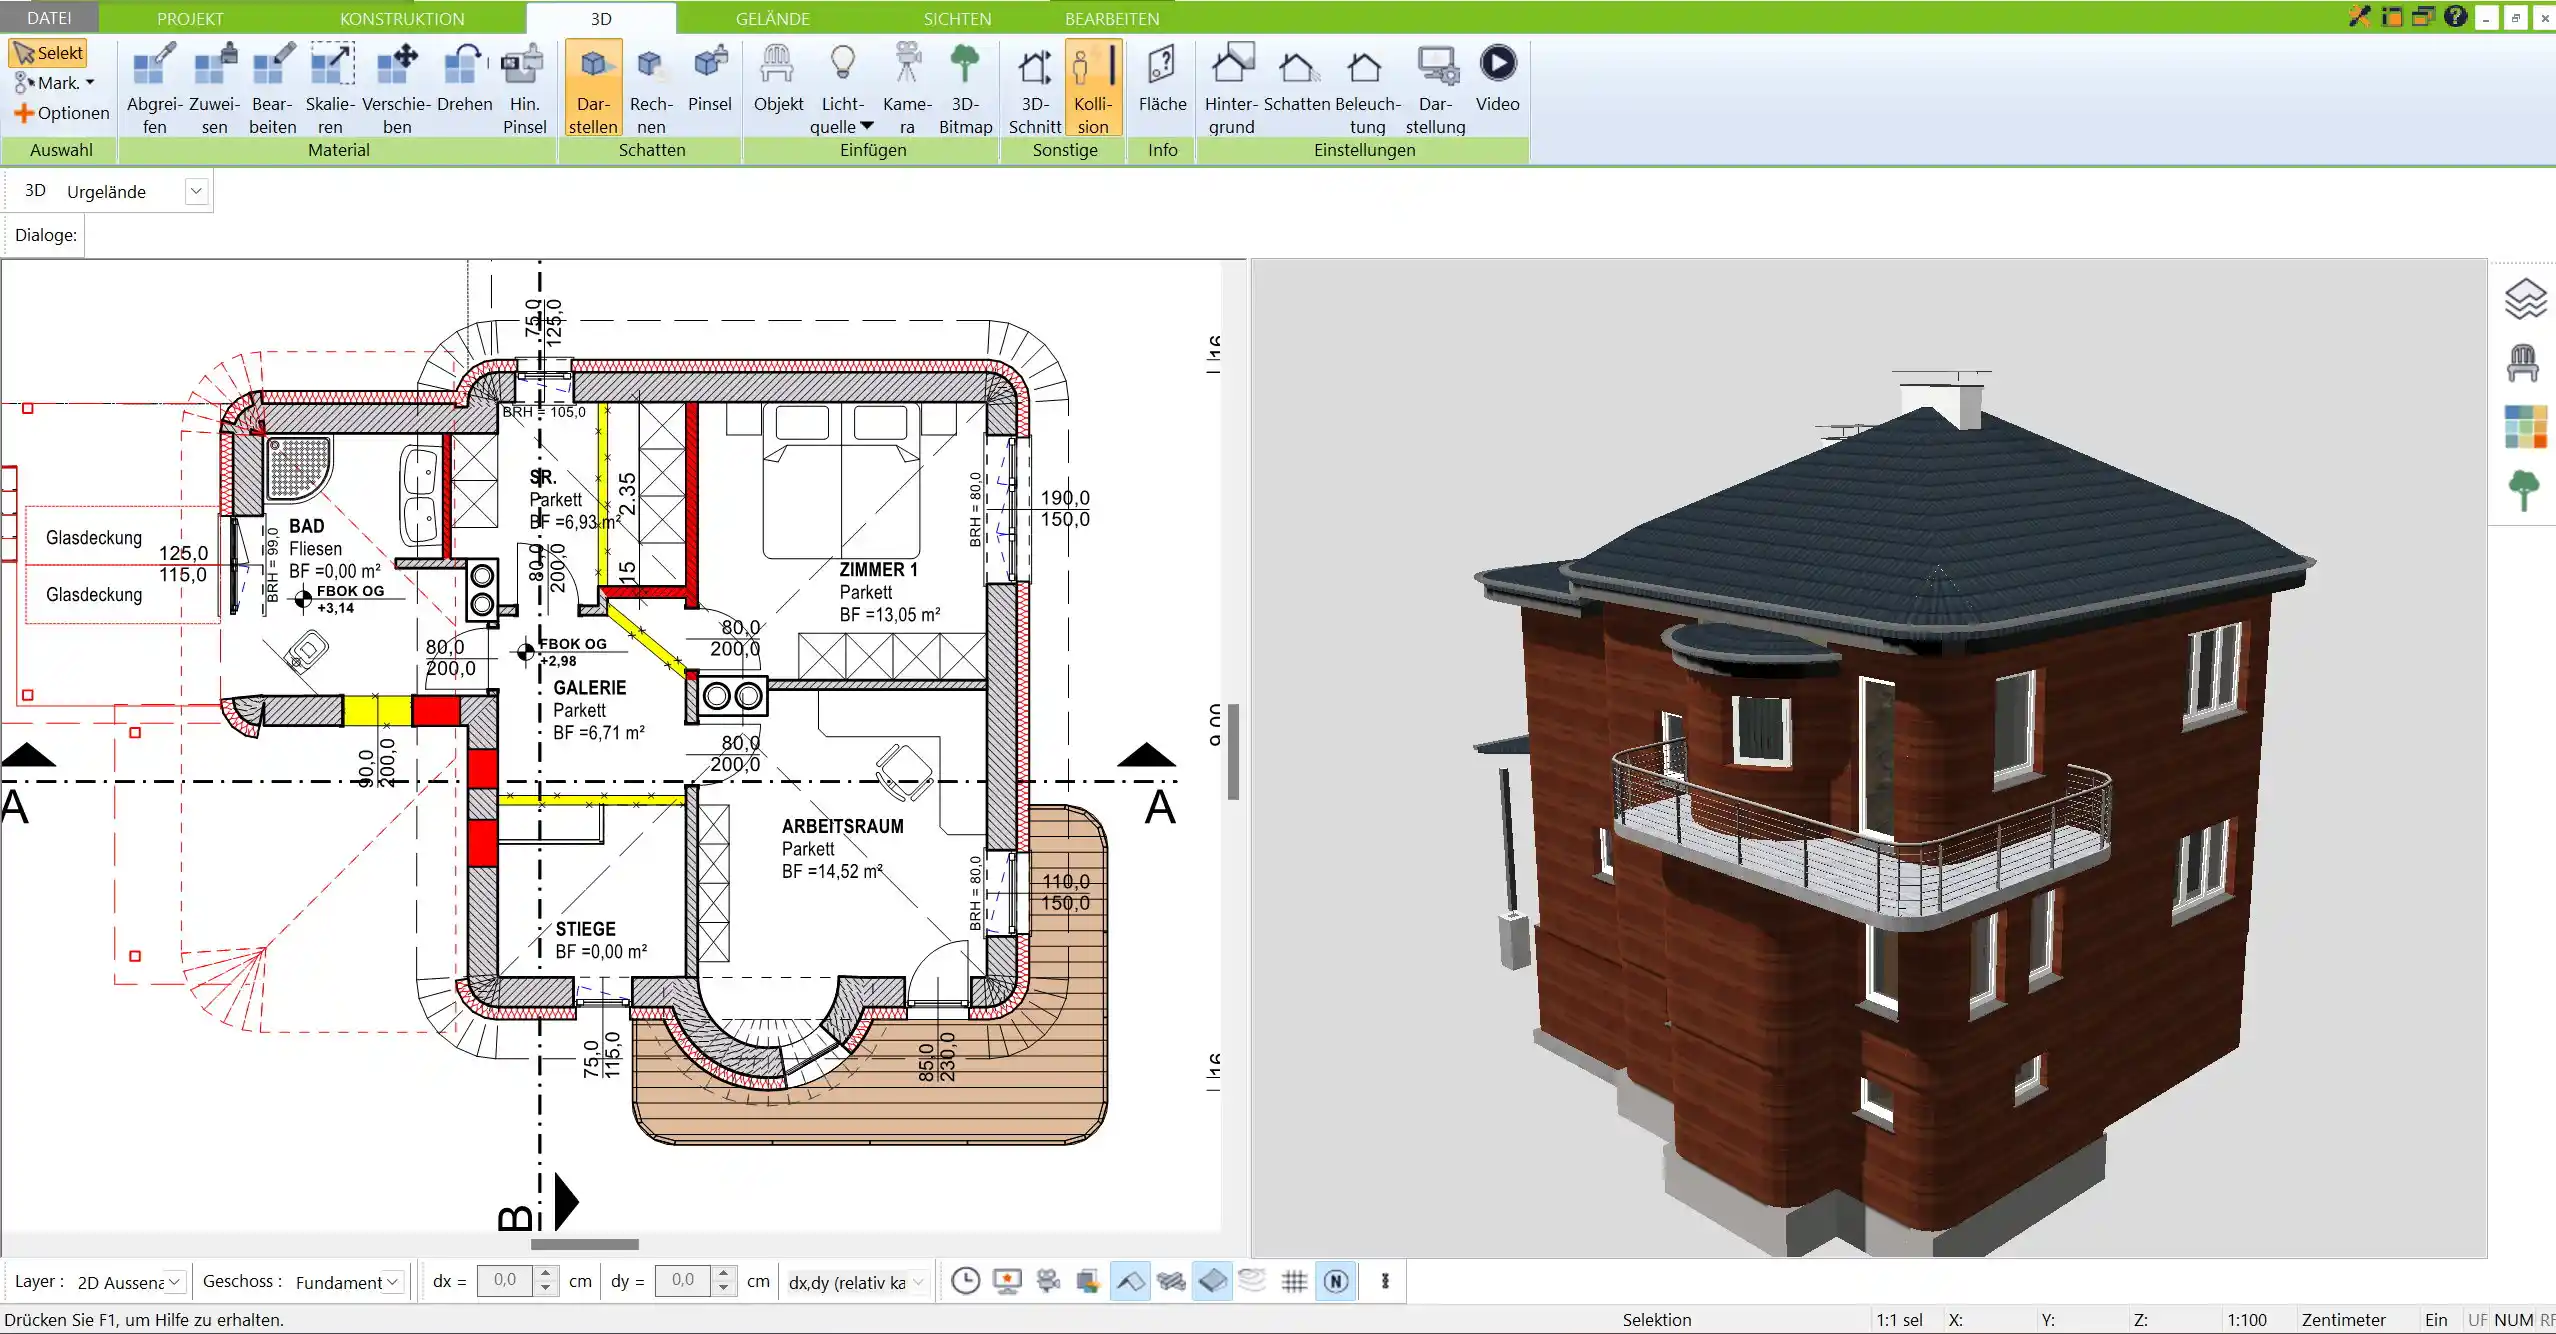Image resolution: width=2556 pixels, height=1334 pixels.
Task: Toggle the floor slab visibility icon
Action: [1212, 1281]
